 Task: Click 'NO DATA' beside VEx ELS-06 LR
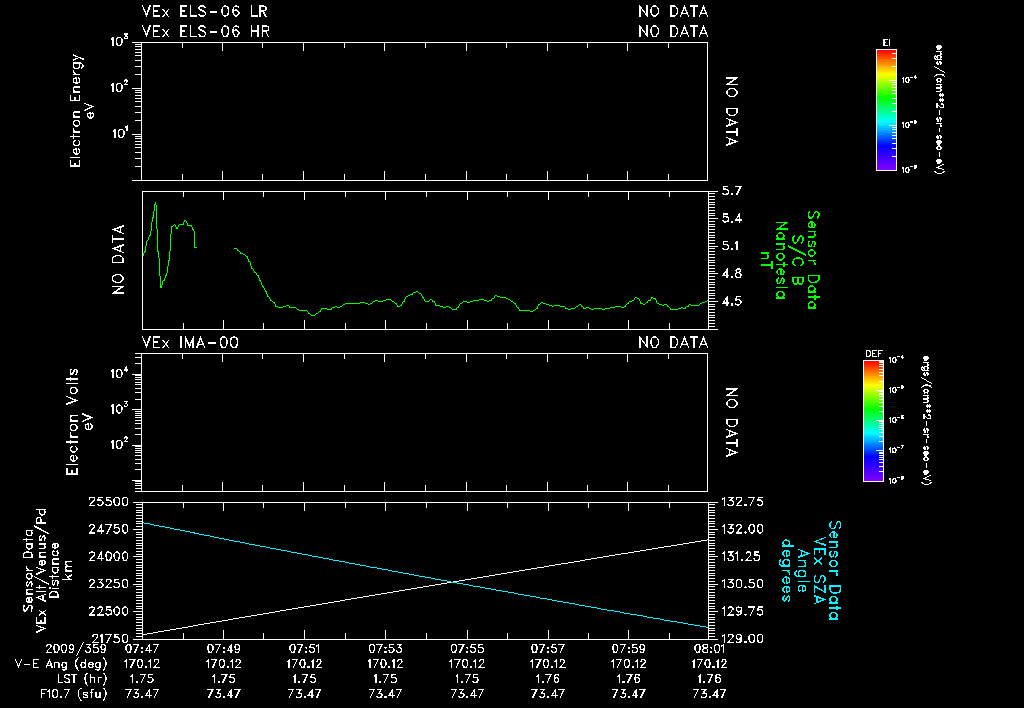673,12
